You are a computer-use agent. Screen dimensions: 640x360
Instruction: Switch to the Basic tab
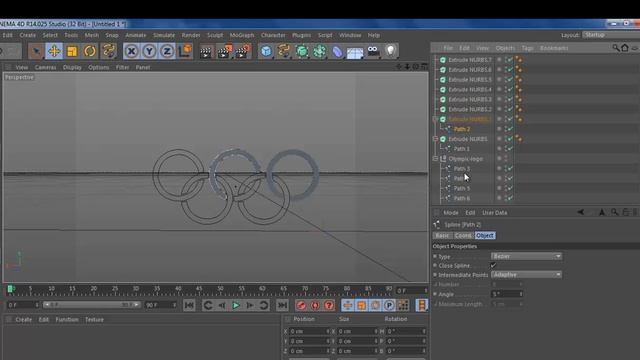442,236
